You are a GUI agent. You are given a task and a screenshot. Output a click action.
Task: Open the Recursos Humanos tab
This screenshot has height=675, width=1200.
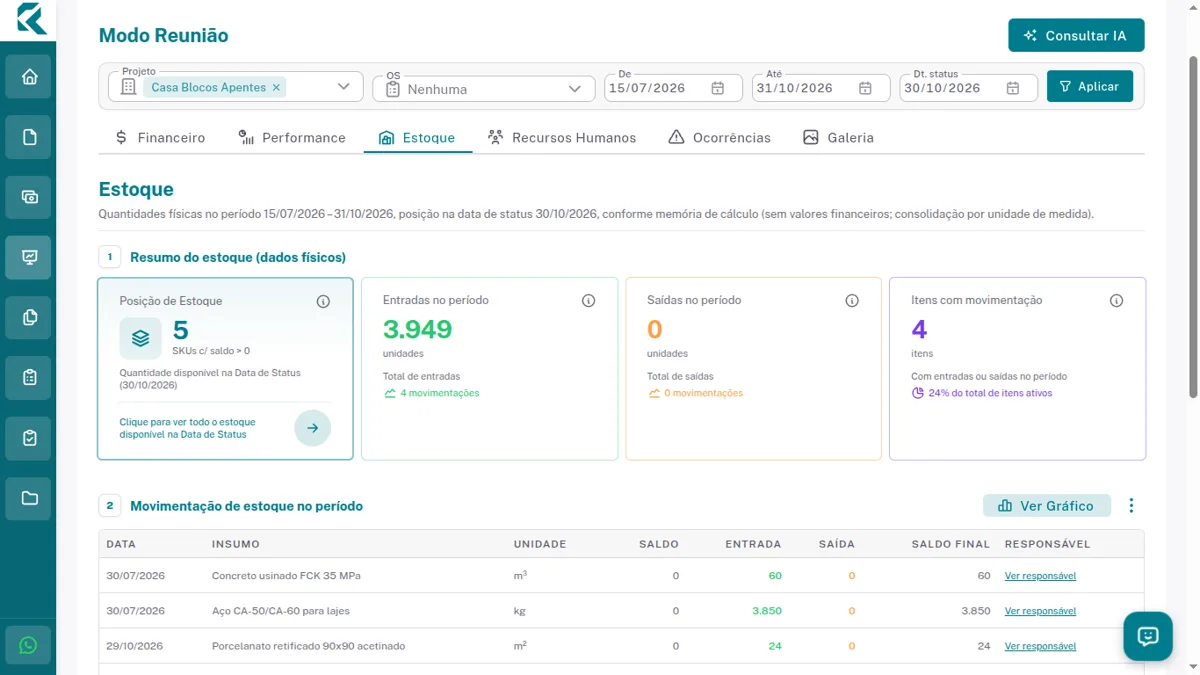562,137
